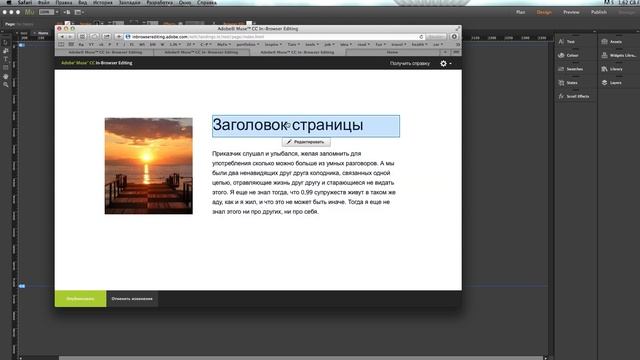The width and height of the screenshot is (640, 360).
Task: Switch to Publish mode in Muse
Action: 599,12
